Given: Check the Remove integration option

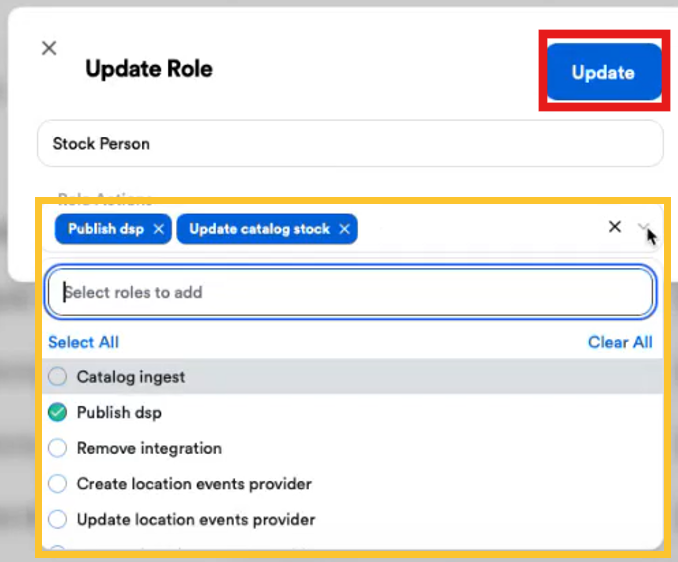Looking at the screenshot, I should coord(58,448).
